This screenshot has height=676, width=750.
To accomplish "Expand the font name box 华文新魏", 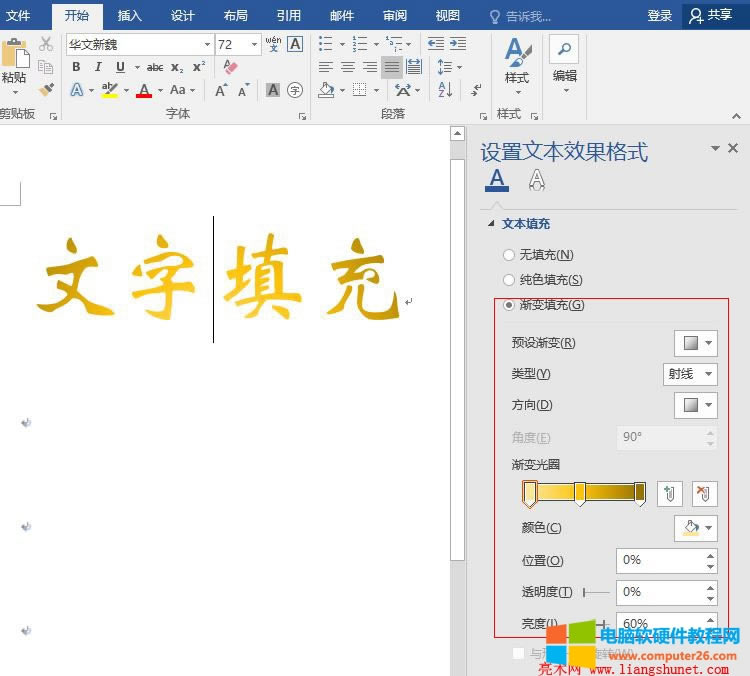I will point(207,45).
